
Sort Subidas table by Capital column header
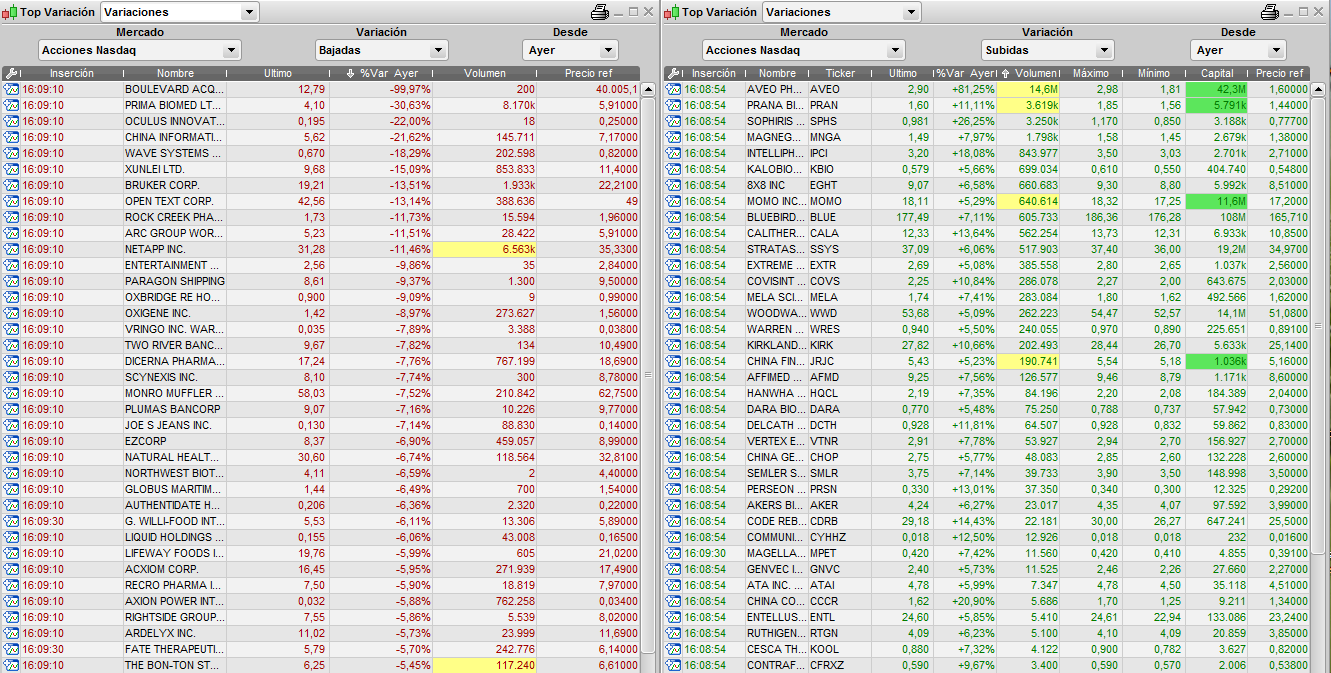tap(1218, 73)
